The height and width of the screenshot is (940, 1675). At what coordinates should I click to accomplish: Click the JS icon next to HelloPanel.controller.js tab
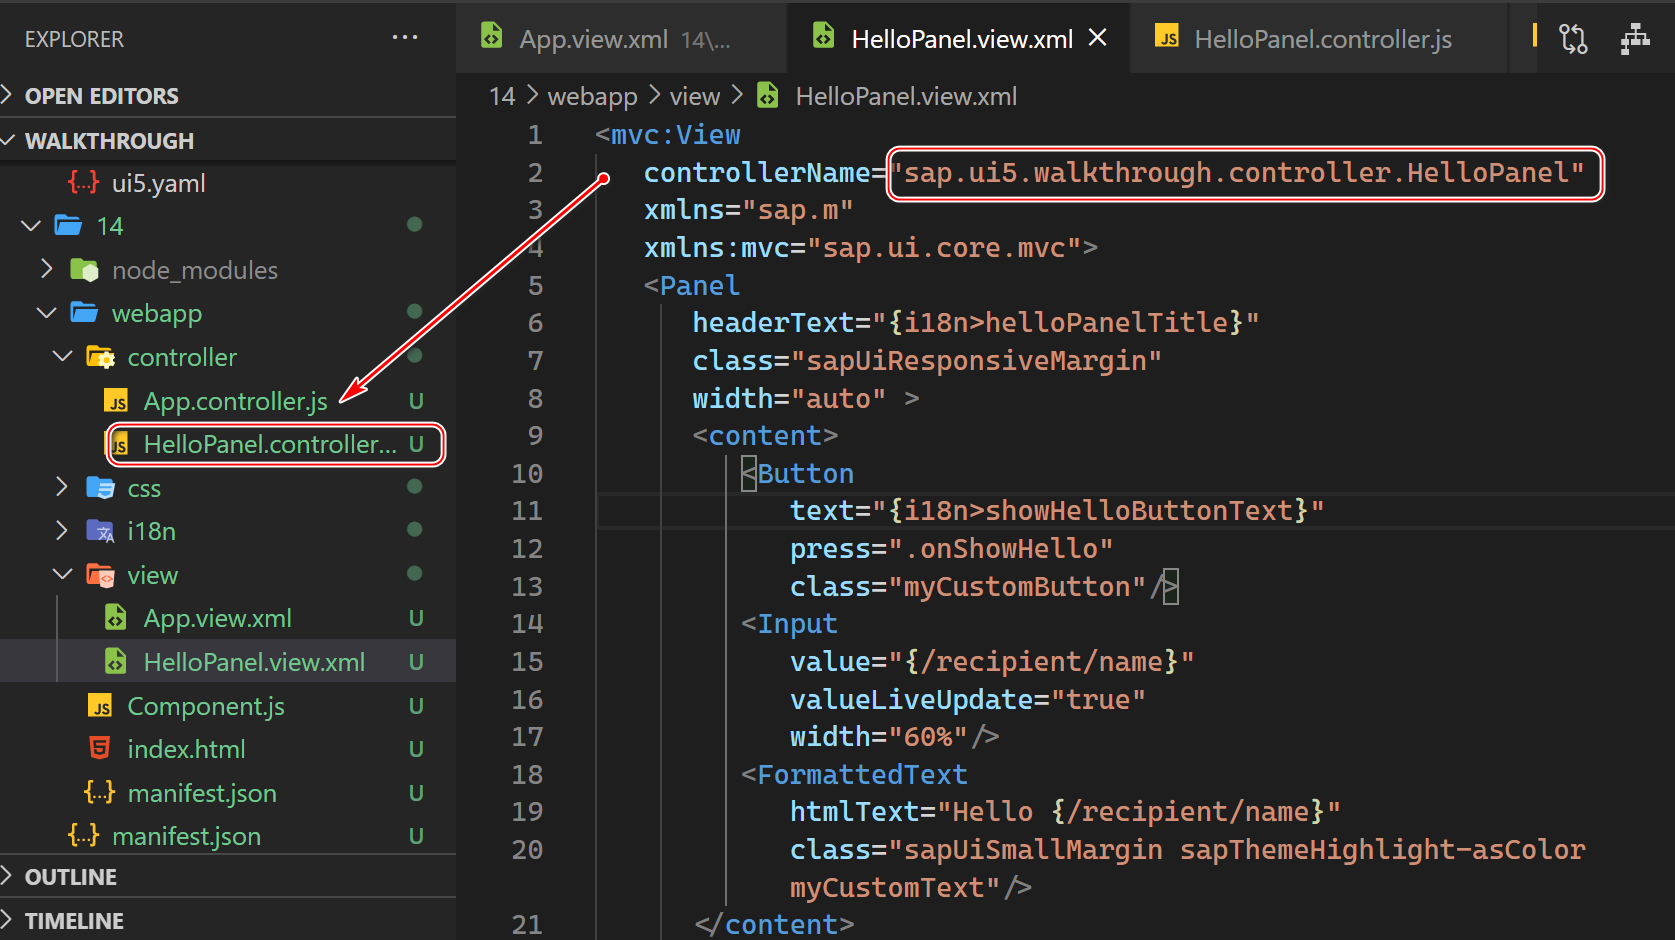point(1166,37)
